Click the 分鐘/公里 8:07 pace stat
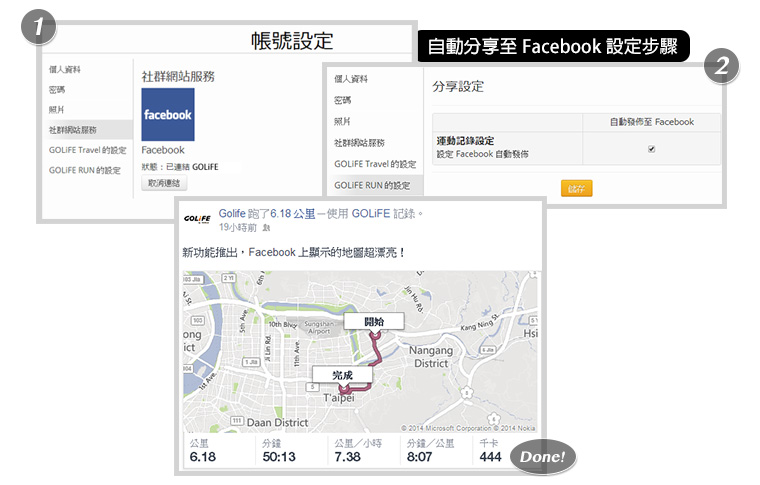 pyautogui.click(x=430, y=450)
